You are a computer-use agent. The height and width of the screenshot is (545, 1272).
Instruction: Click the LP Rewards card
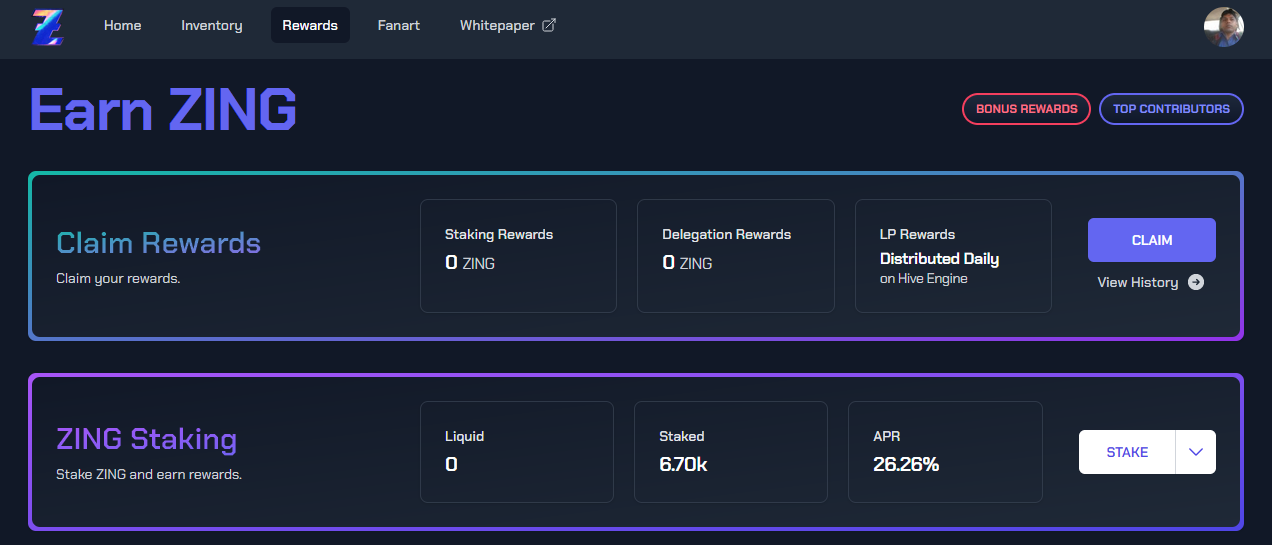pos(953,256)
